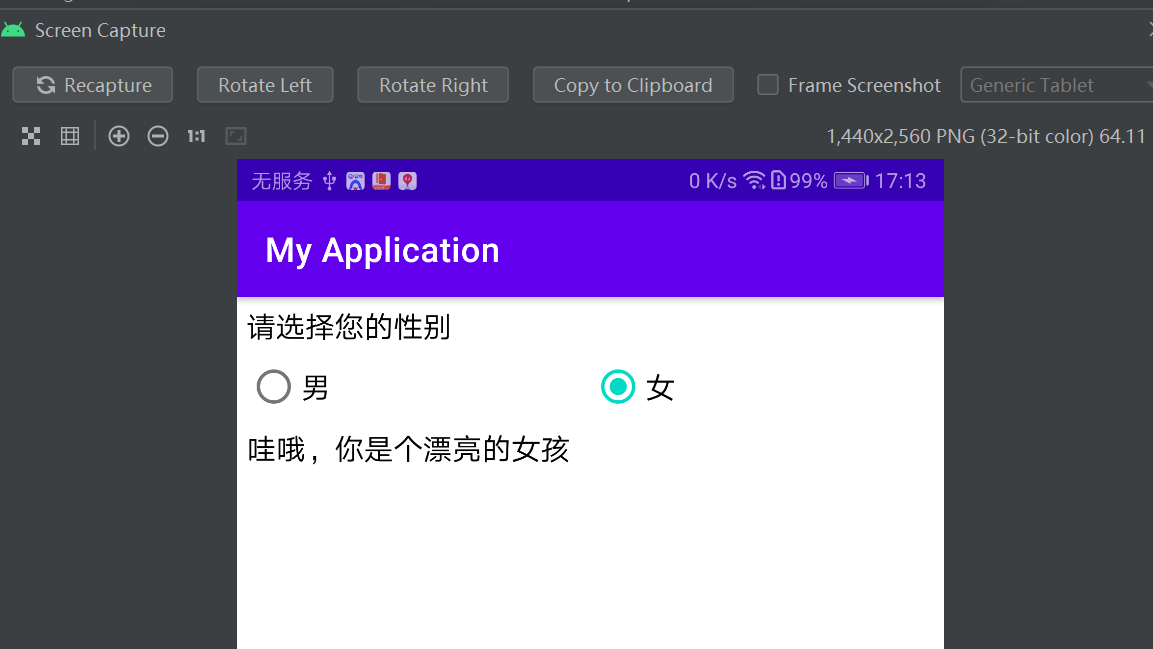Click the 请选择您的性别 label
1153x649 pixels.
[x=349, y=327]
